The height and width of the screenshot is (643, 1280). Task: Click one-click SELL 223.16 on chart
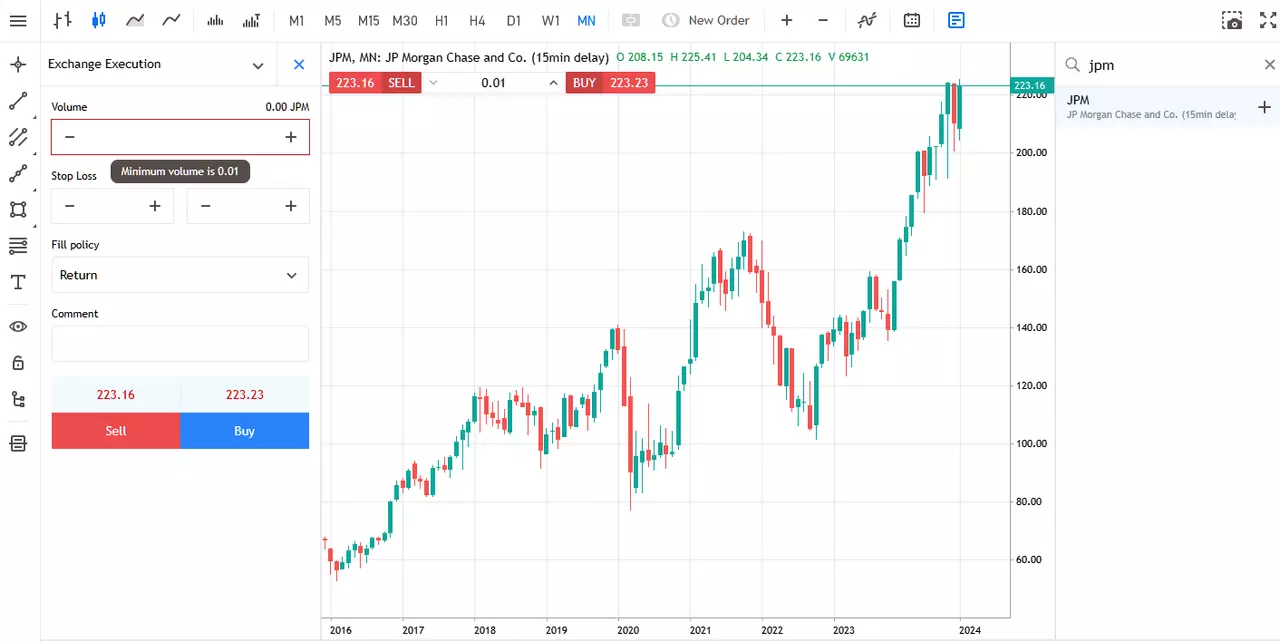(x=375, y=83)
